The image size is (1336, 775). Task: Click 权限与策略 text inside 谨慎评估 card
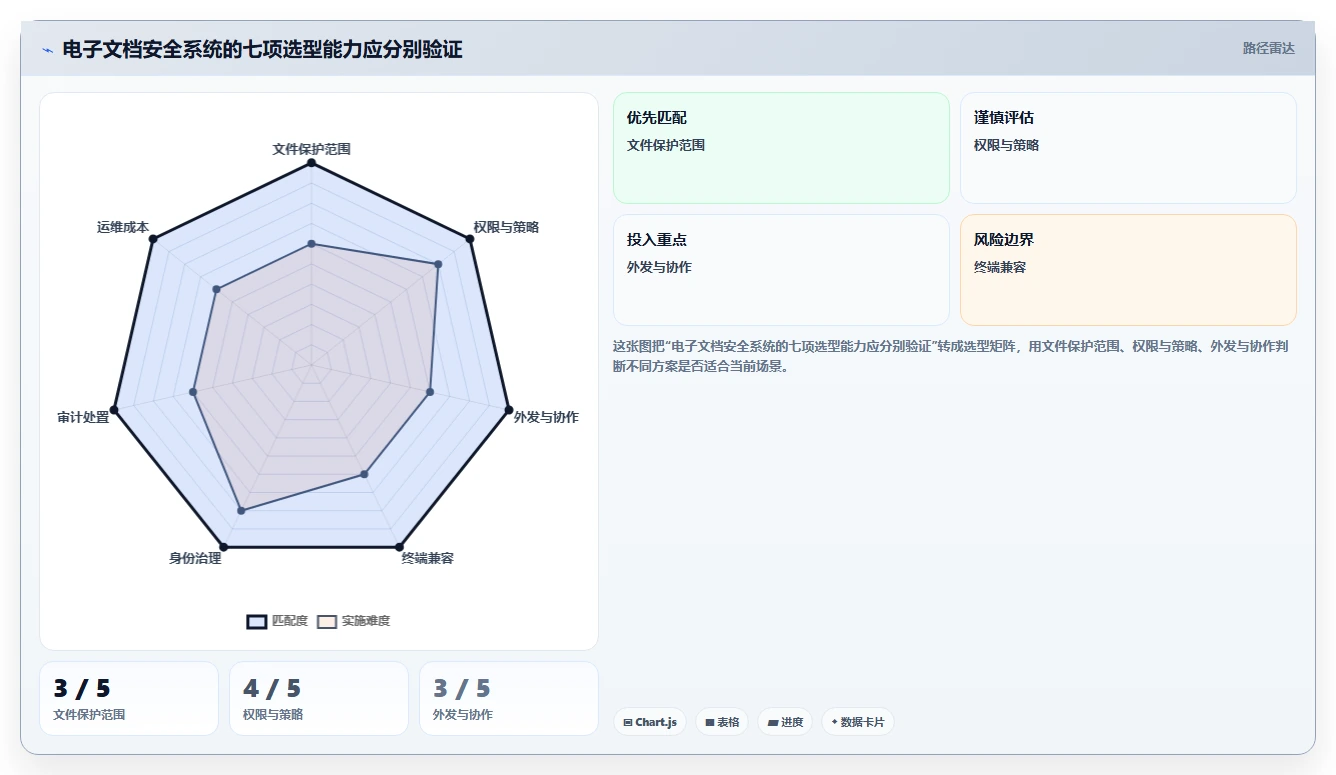coord(1006,145)
